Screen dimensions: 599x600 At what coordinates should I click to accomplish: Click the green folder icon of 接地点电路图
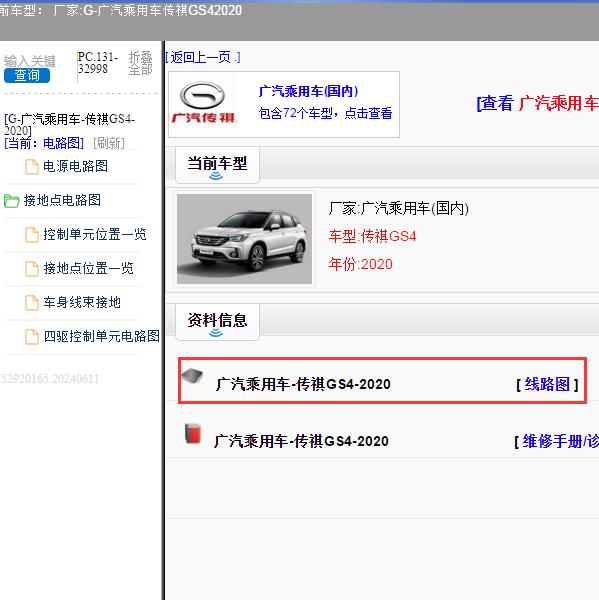(11, 201)
